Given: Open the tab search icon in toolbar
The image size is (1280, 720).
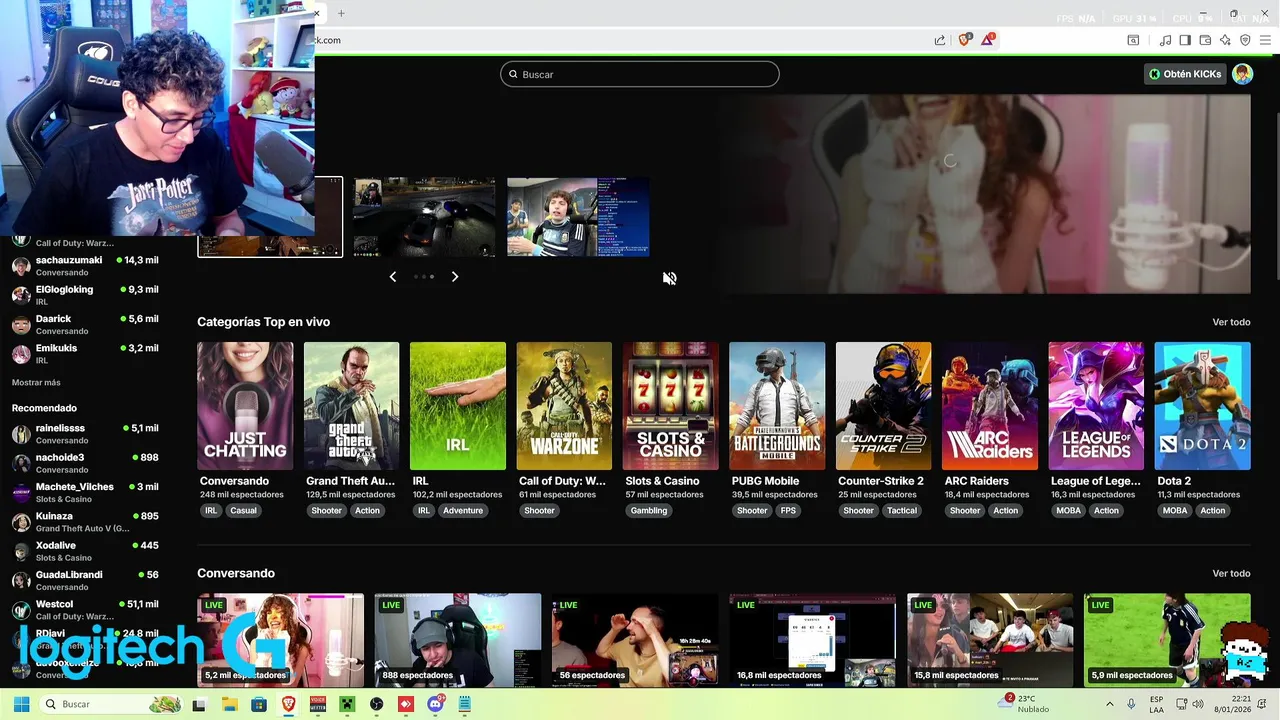Looking at the screenshot, I should tap(1133, 40).
